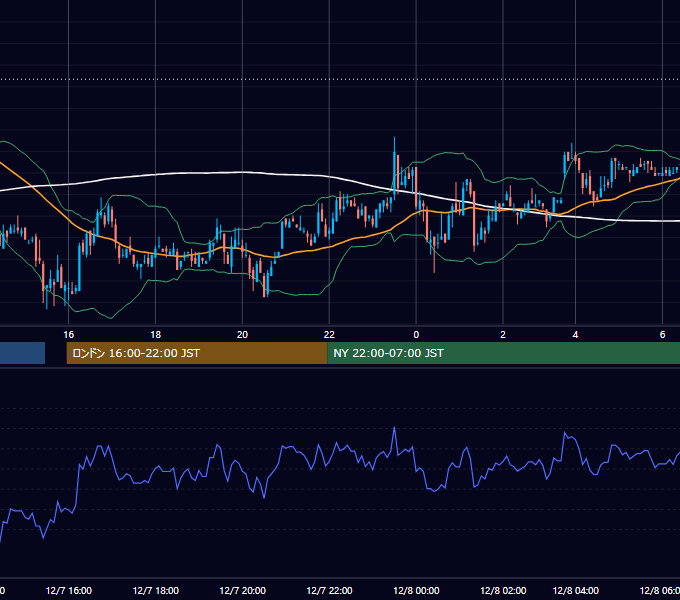Screen dimensions: 680x600
Task: Click the 12/7 16:00 date label
Action: coord(69,590)
